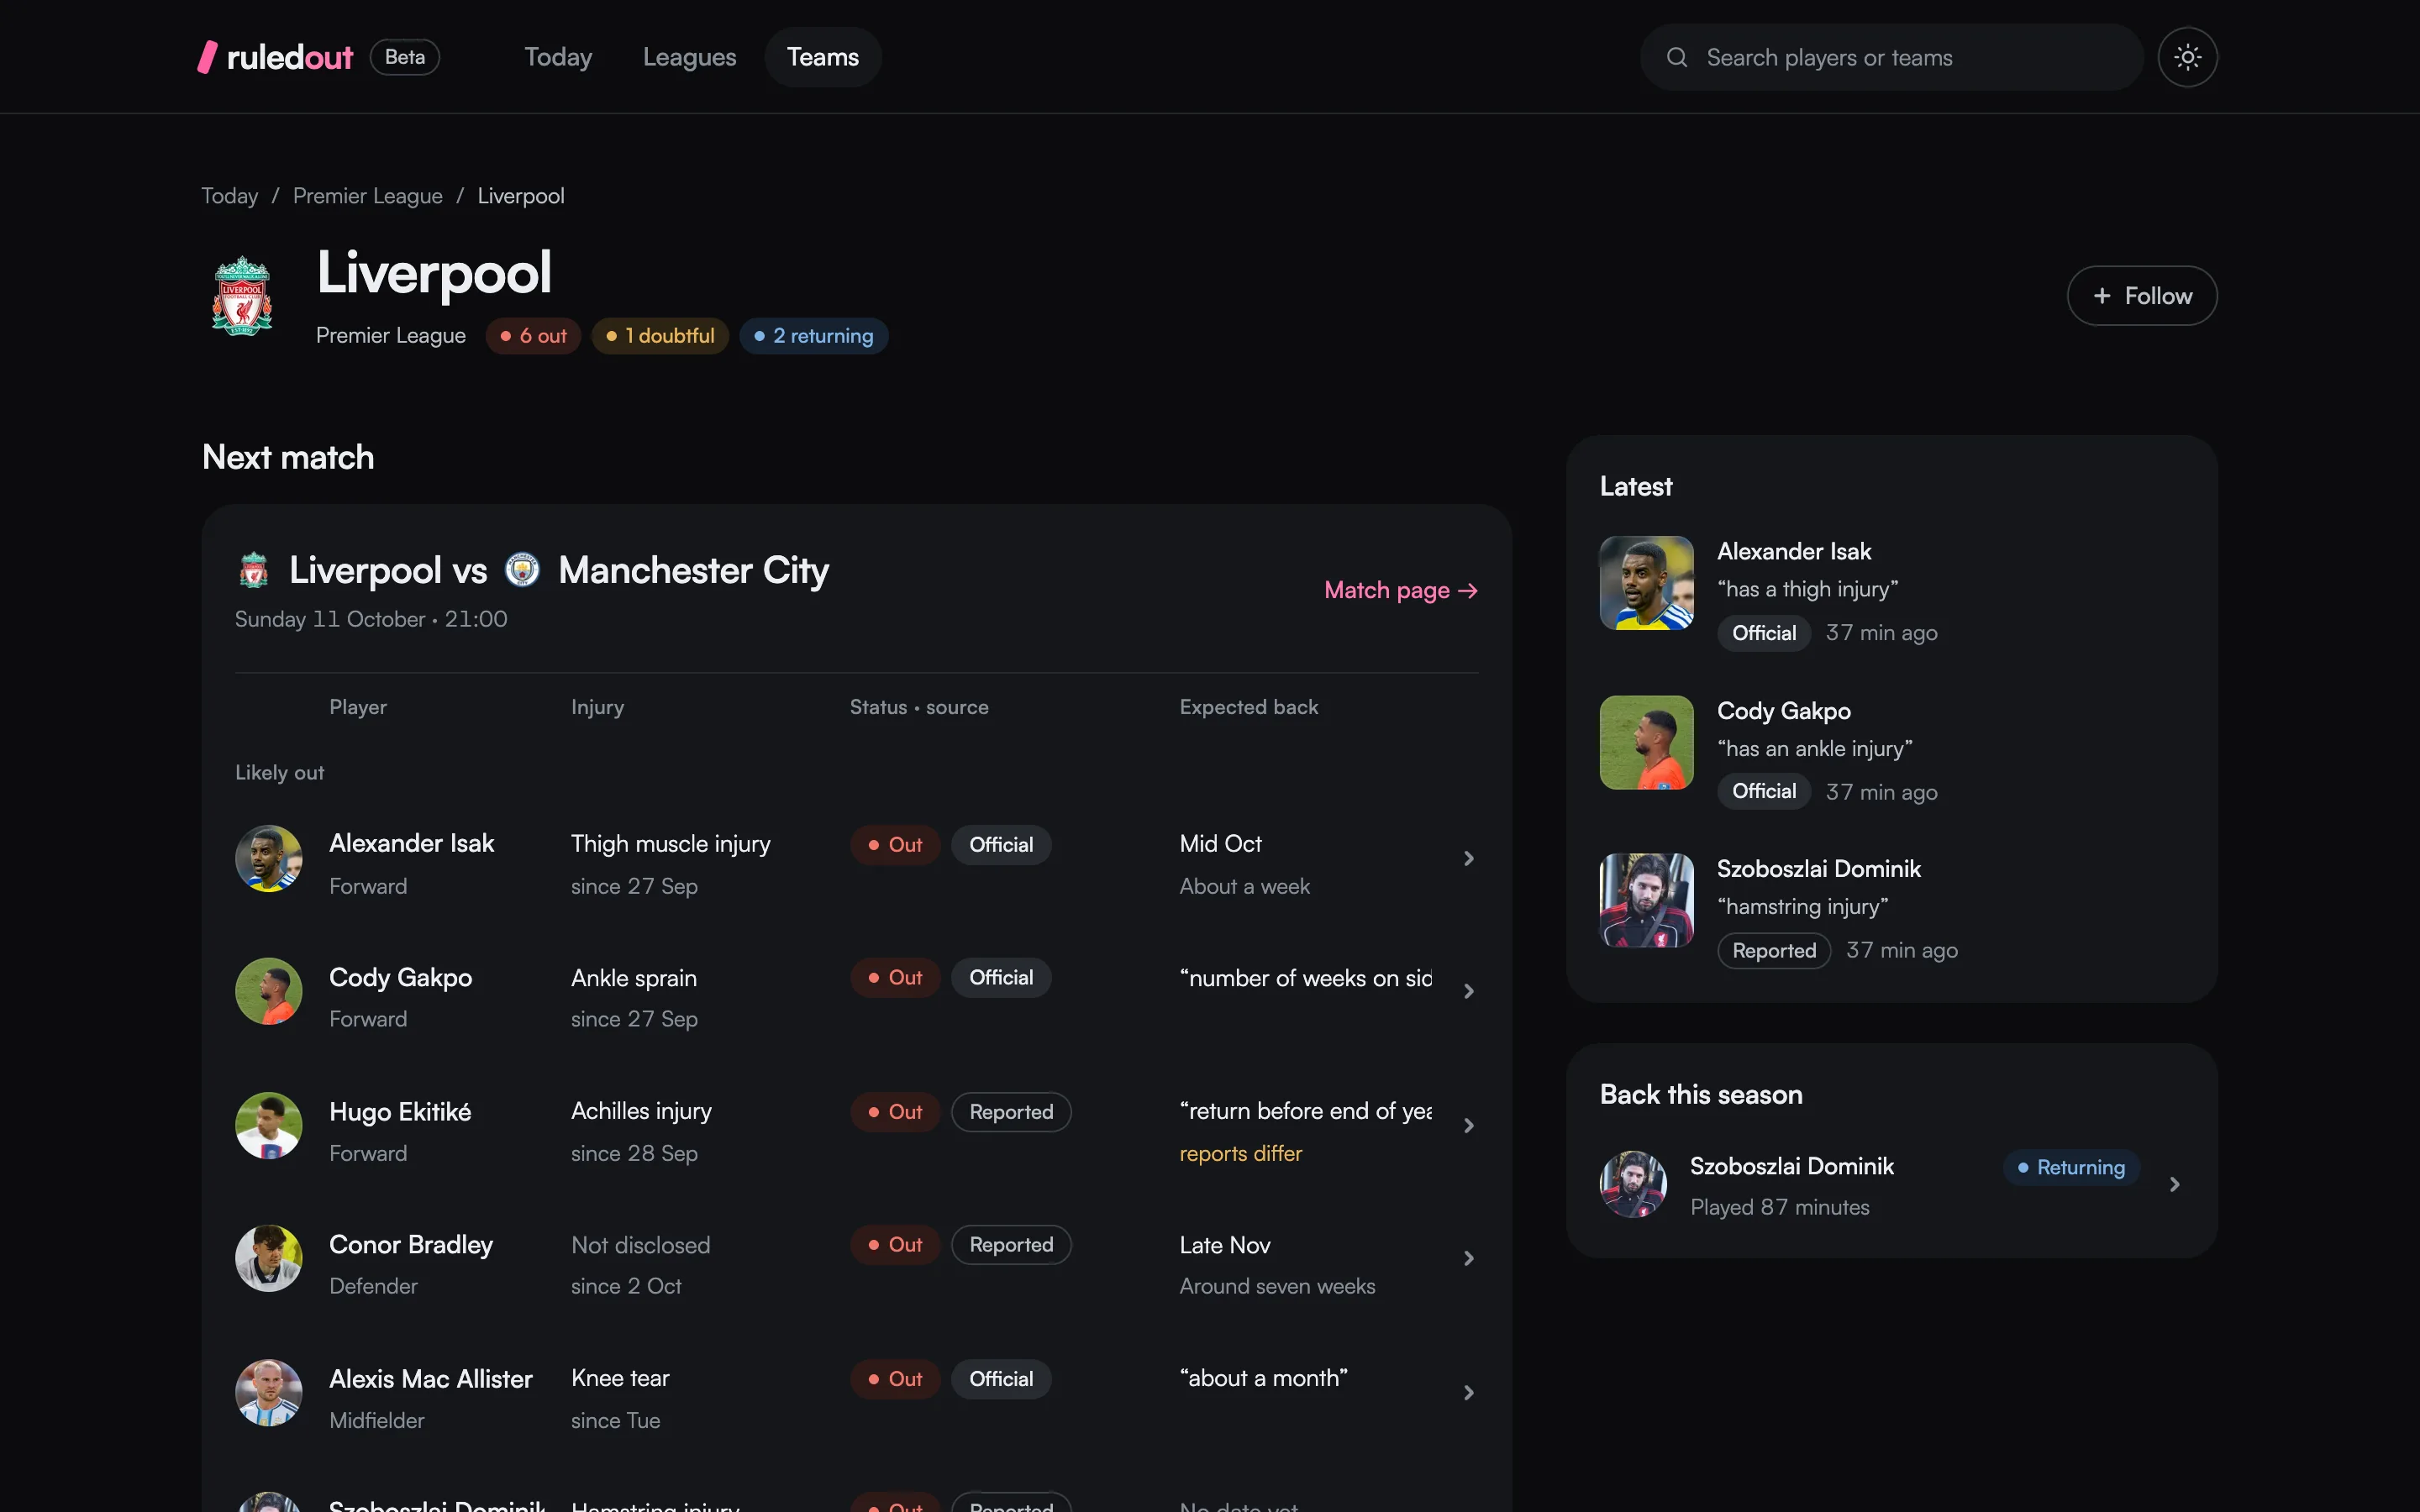Click 'Late Nov' expected back text
The image size is (2420, 1512).
click(x=1225, y=1245)
